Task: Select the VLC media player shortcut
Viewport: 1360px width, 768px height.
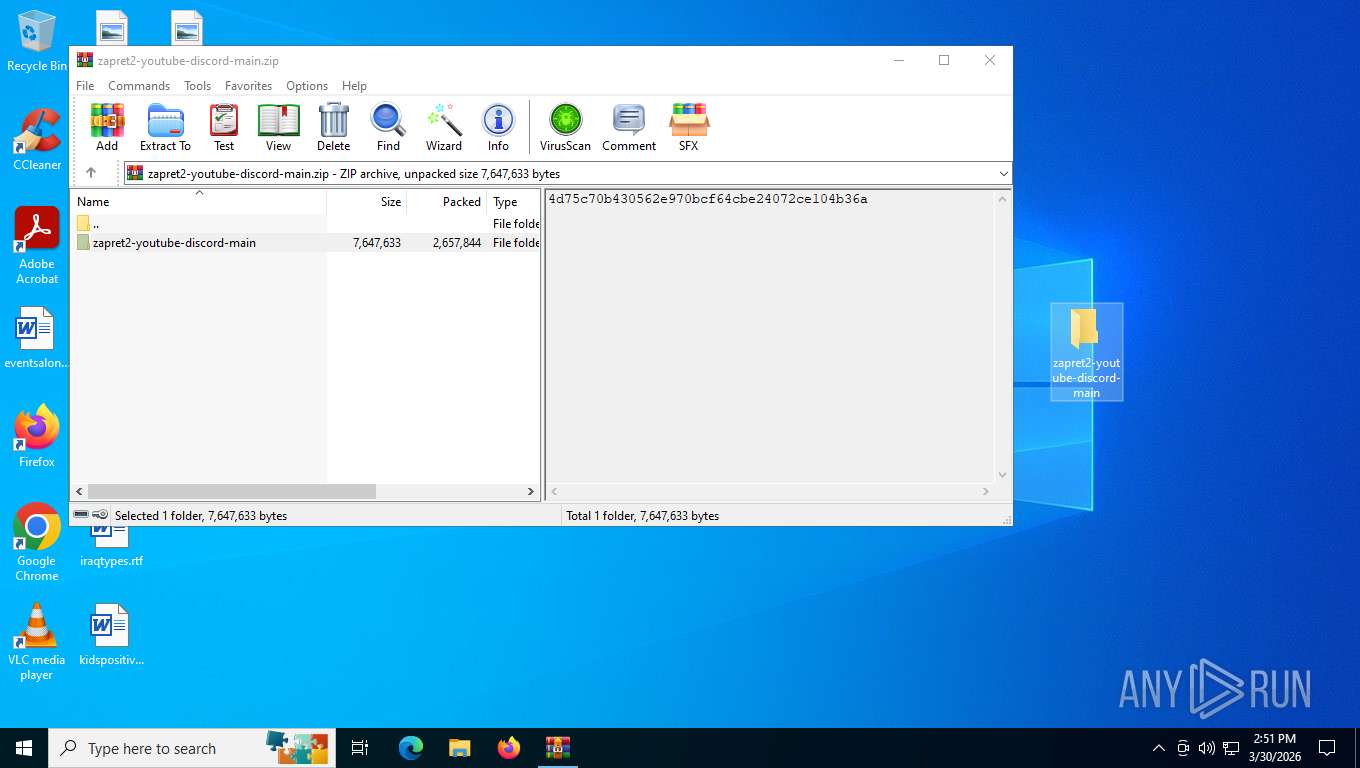Action: [37, 642]
